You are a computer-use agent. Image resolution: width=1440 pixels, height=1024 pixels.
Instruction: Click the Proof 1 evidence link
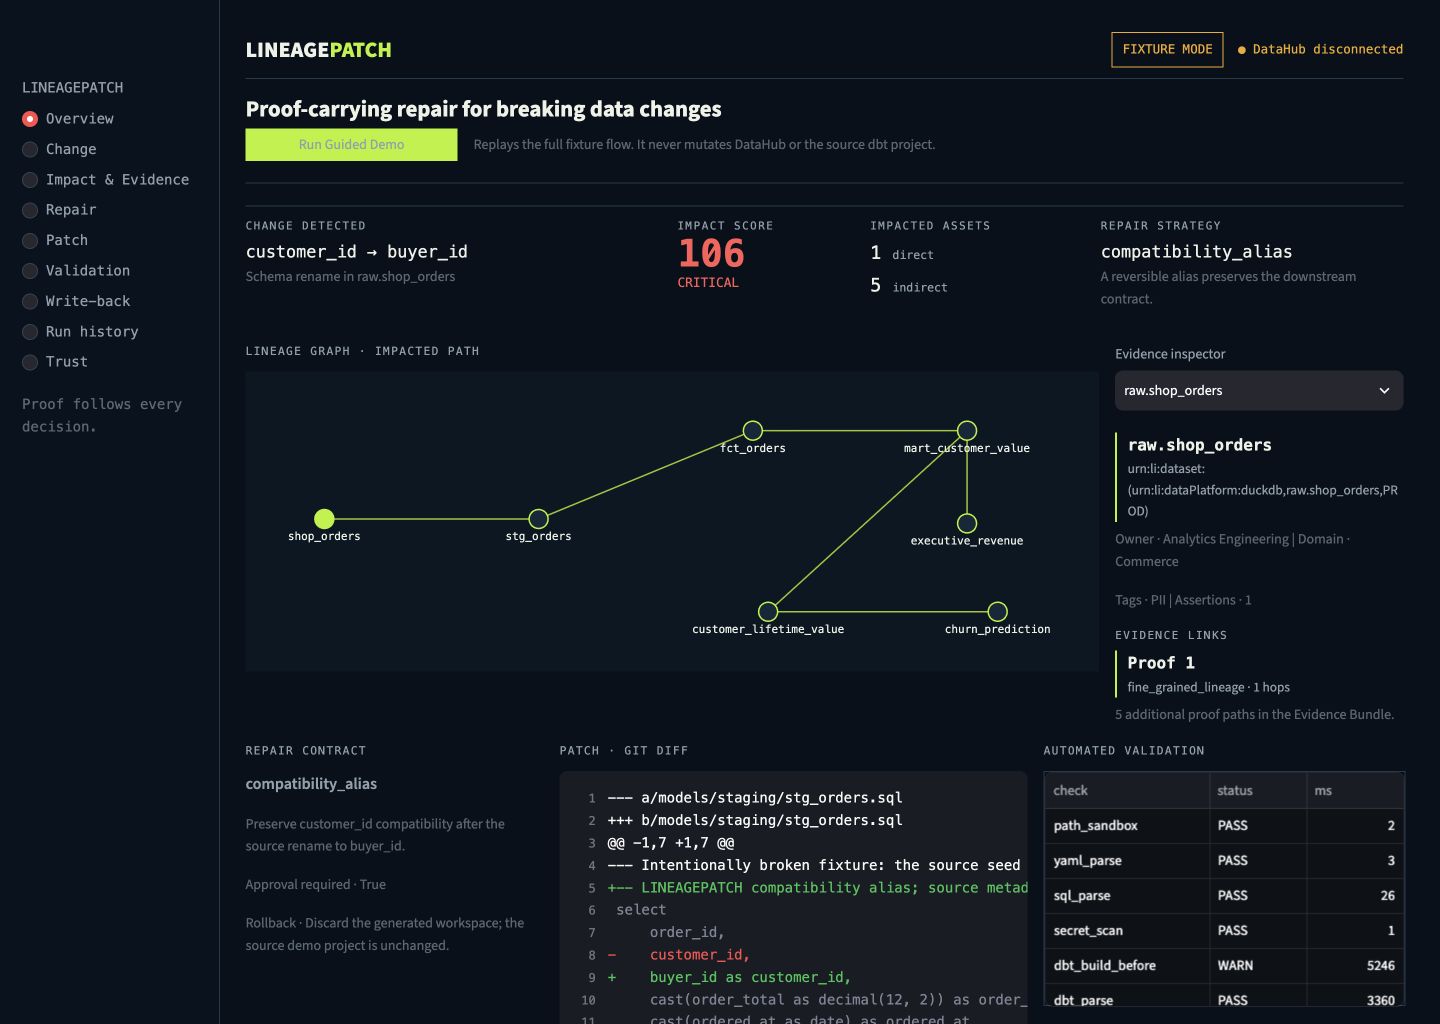point(1161,663)
